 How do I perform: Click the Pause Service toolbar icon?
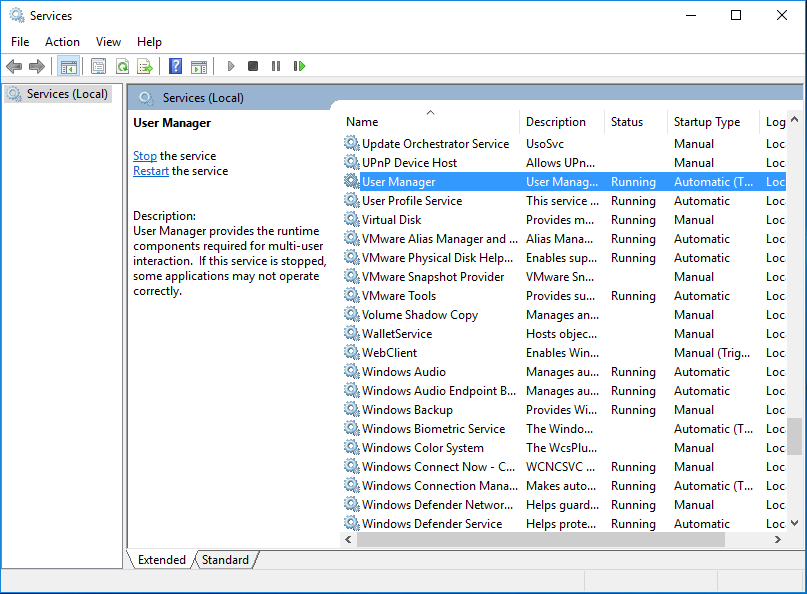(276, 66)
